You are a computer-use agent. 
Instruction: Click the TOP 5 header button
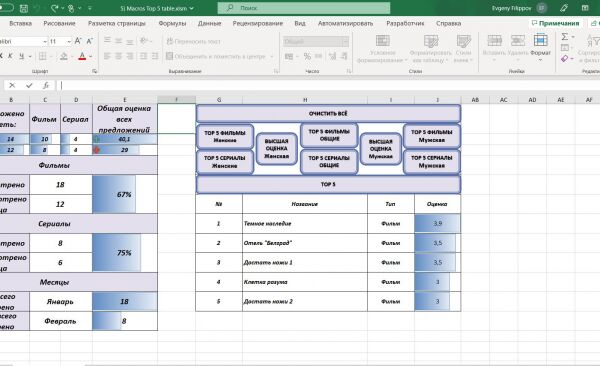tap(328, 185)
